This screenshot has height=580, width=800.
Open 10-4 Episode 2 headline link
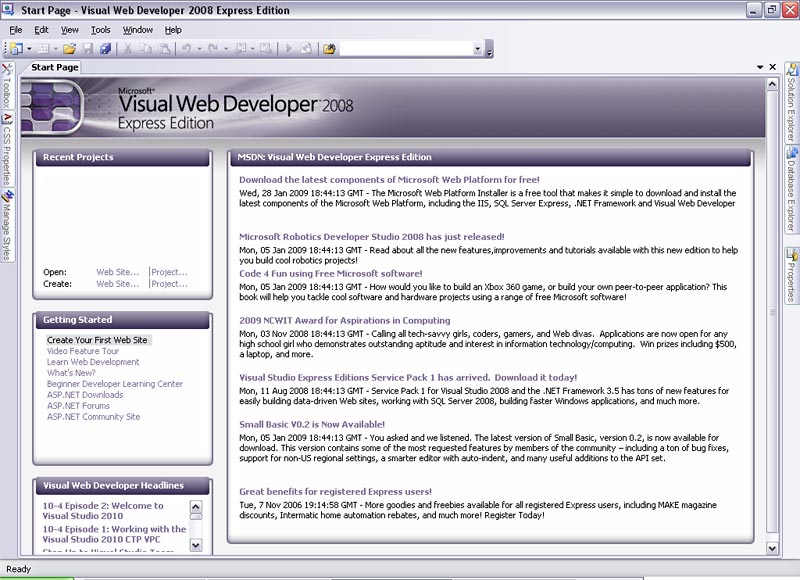tap(103, 511)
